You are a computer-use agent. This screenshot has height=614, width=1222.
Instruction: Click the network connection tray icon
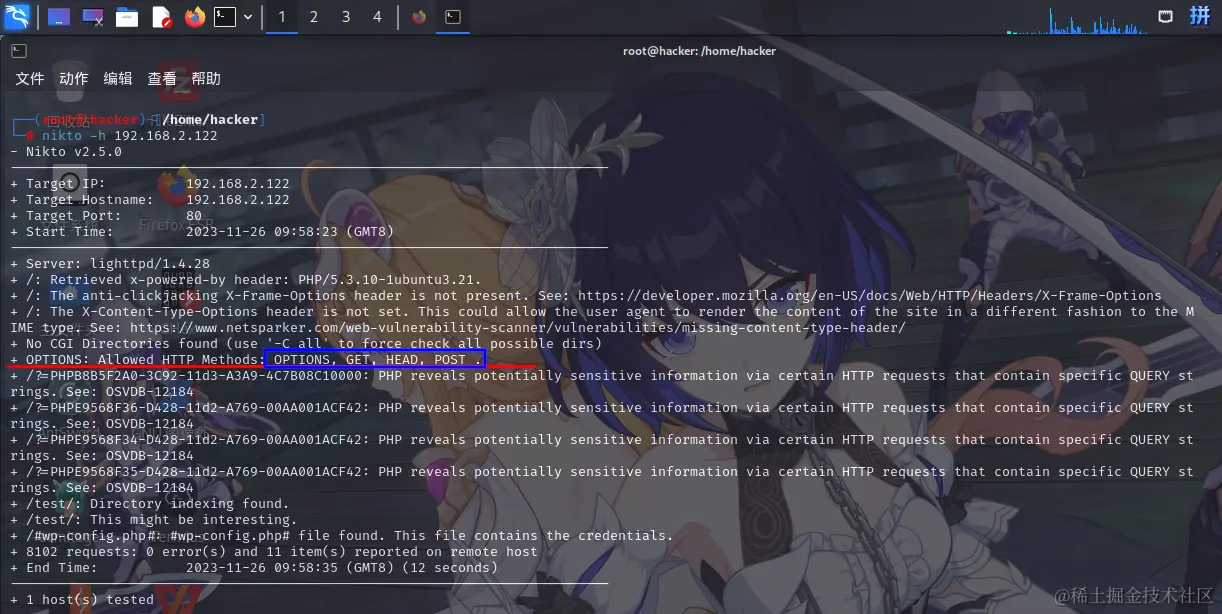pyautogui.click(x=1165, y=16)
